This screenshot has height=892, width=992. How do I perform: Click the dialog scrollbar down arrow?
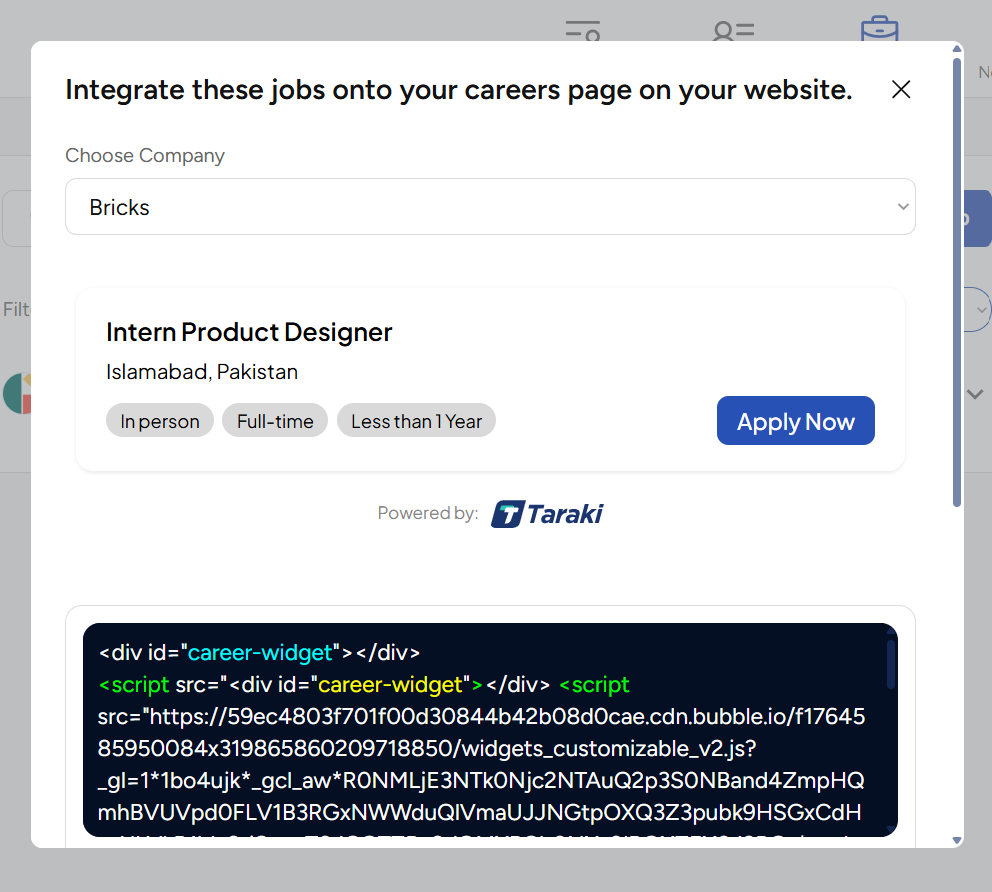pyautogui.click(x=957, y=840)
